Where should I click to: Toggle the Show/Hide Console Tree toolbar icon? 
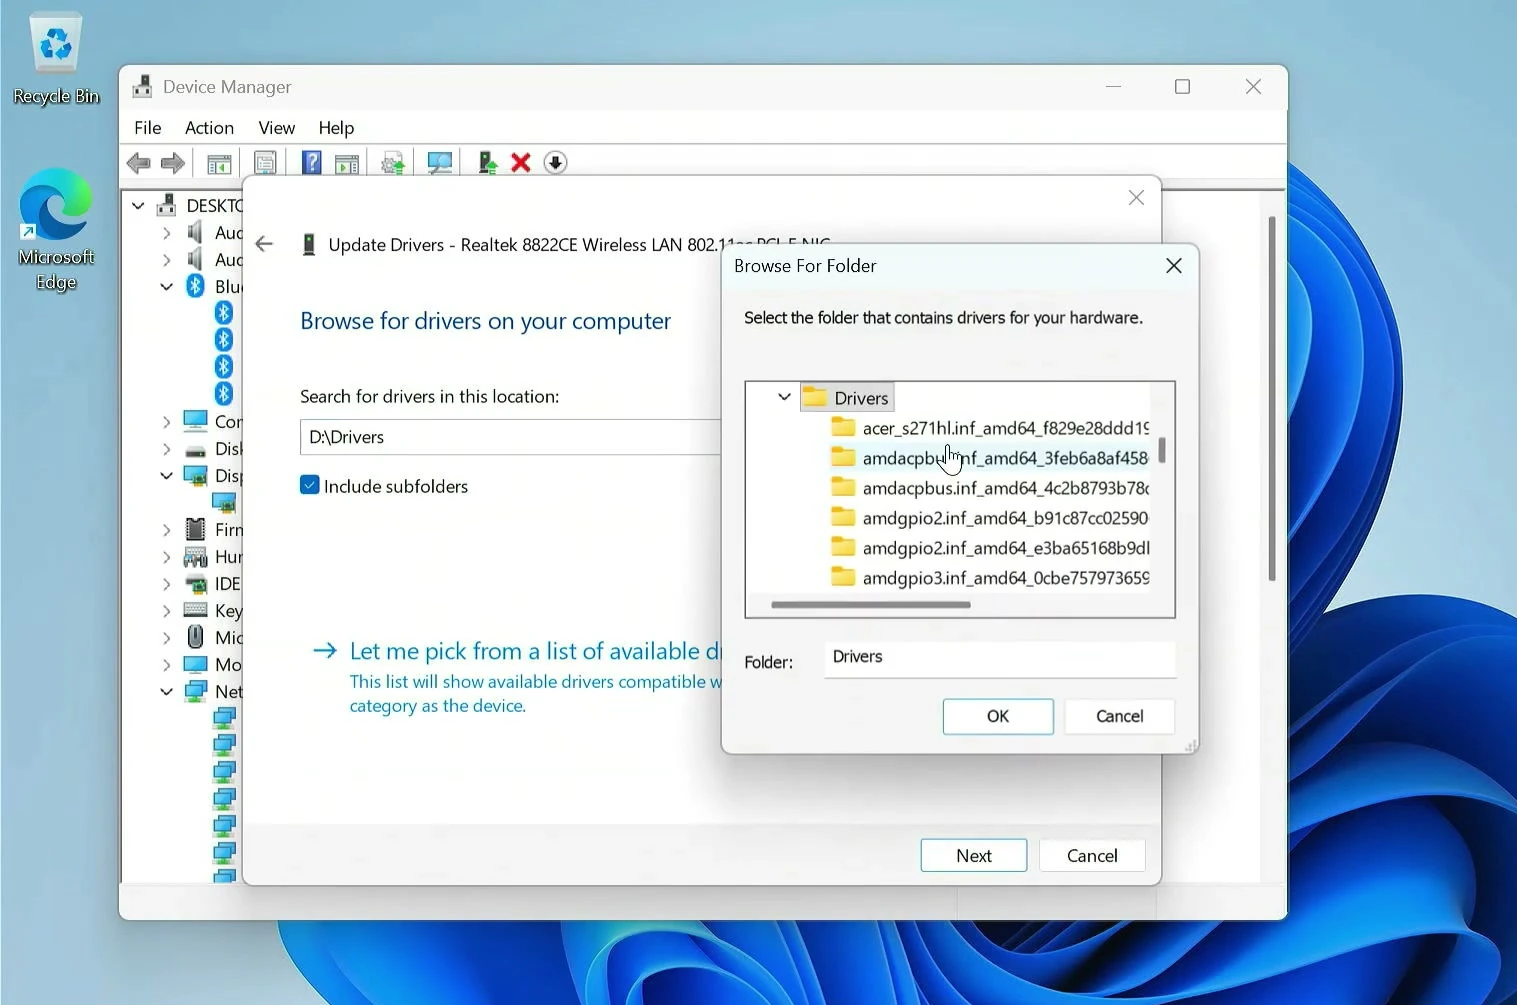(219, 163)
